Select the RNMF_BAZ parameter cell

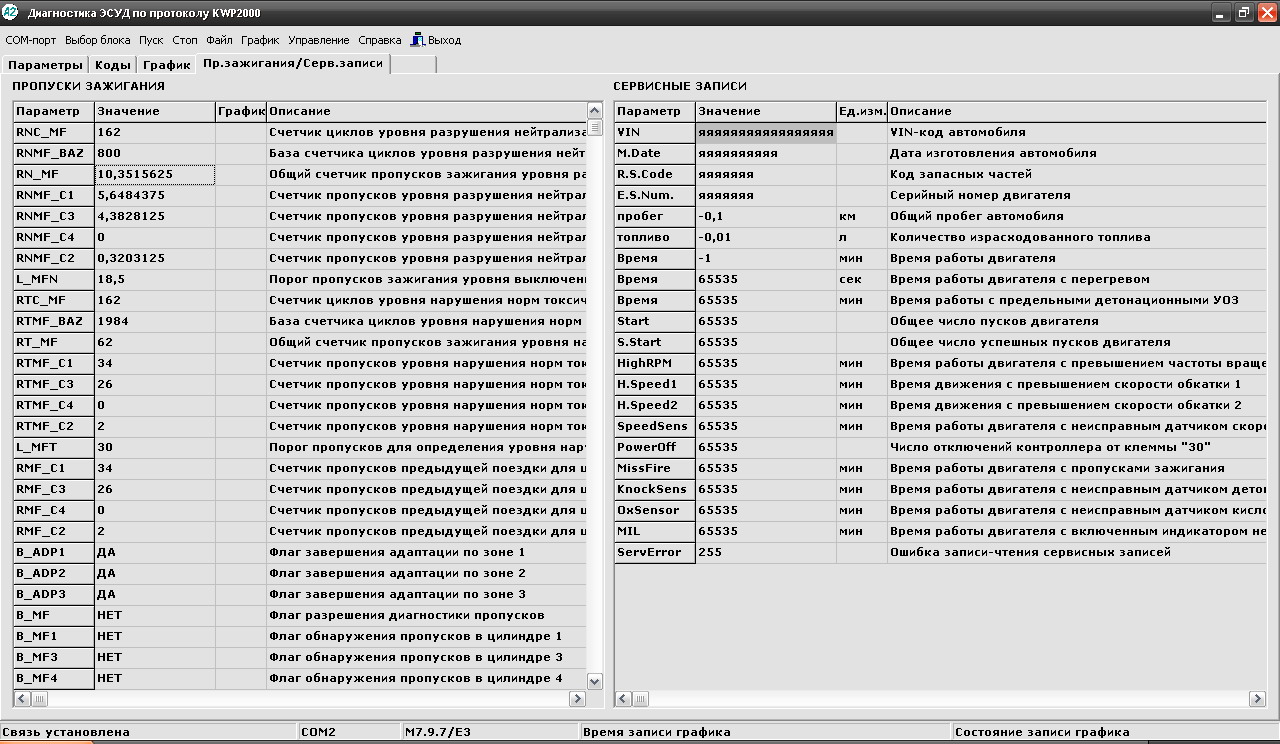(x=54, y=153)
